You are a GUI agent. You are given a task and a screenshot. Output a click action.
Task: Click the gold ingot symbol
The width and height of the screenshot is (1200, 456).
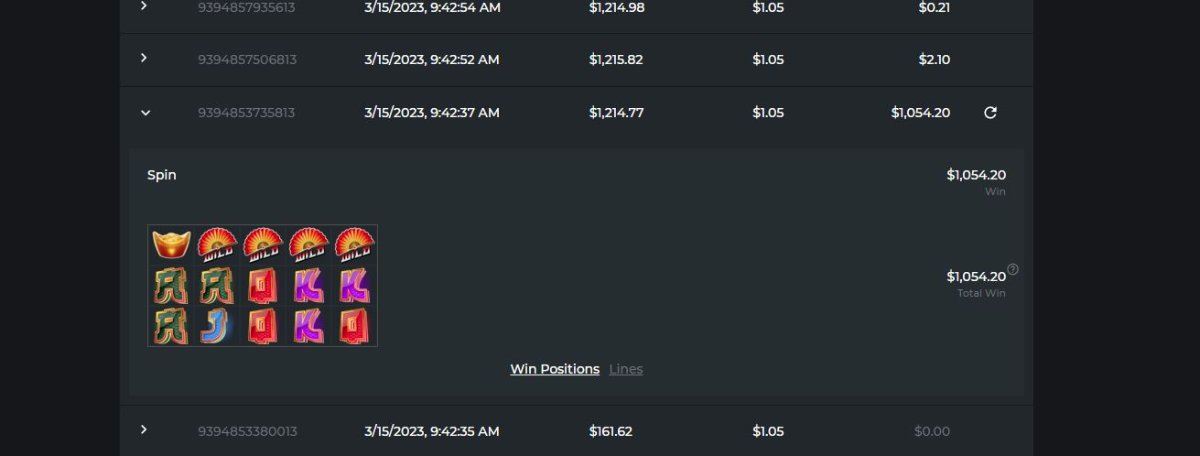pyautogui.click(x=171, y=244)
